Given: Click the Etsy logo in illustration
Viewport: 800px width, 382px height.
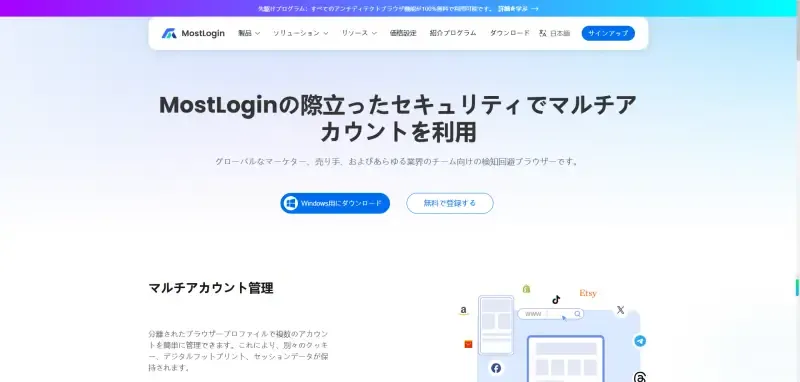Looking at the screenshot, I should 588,293.
